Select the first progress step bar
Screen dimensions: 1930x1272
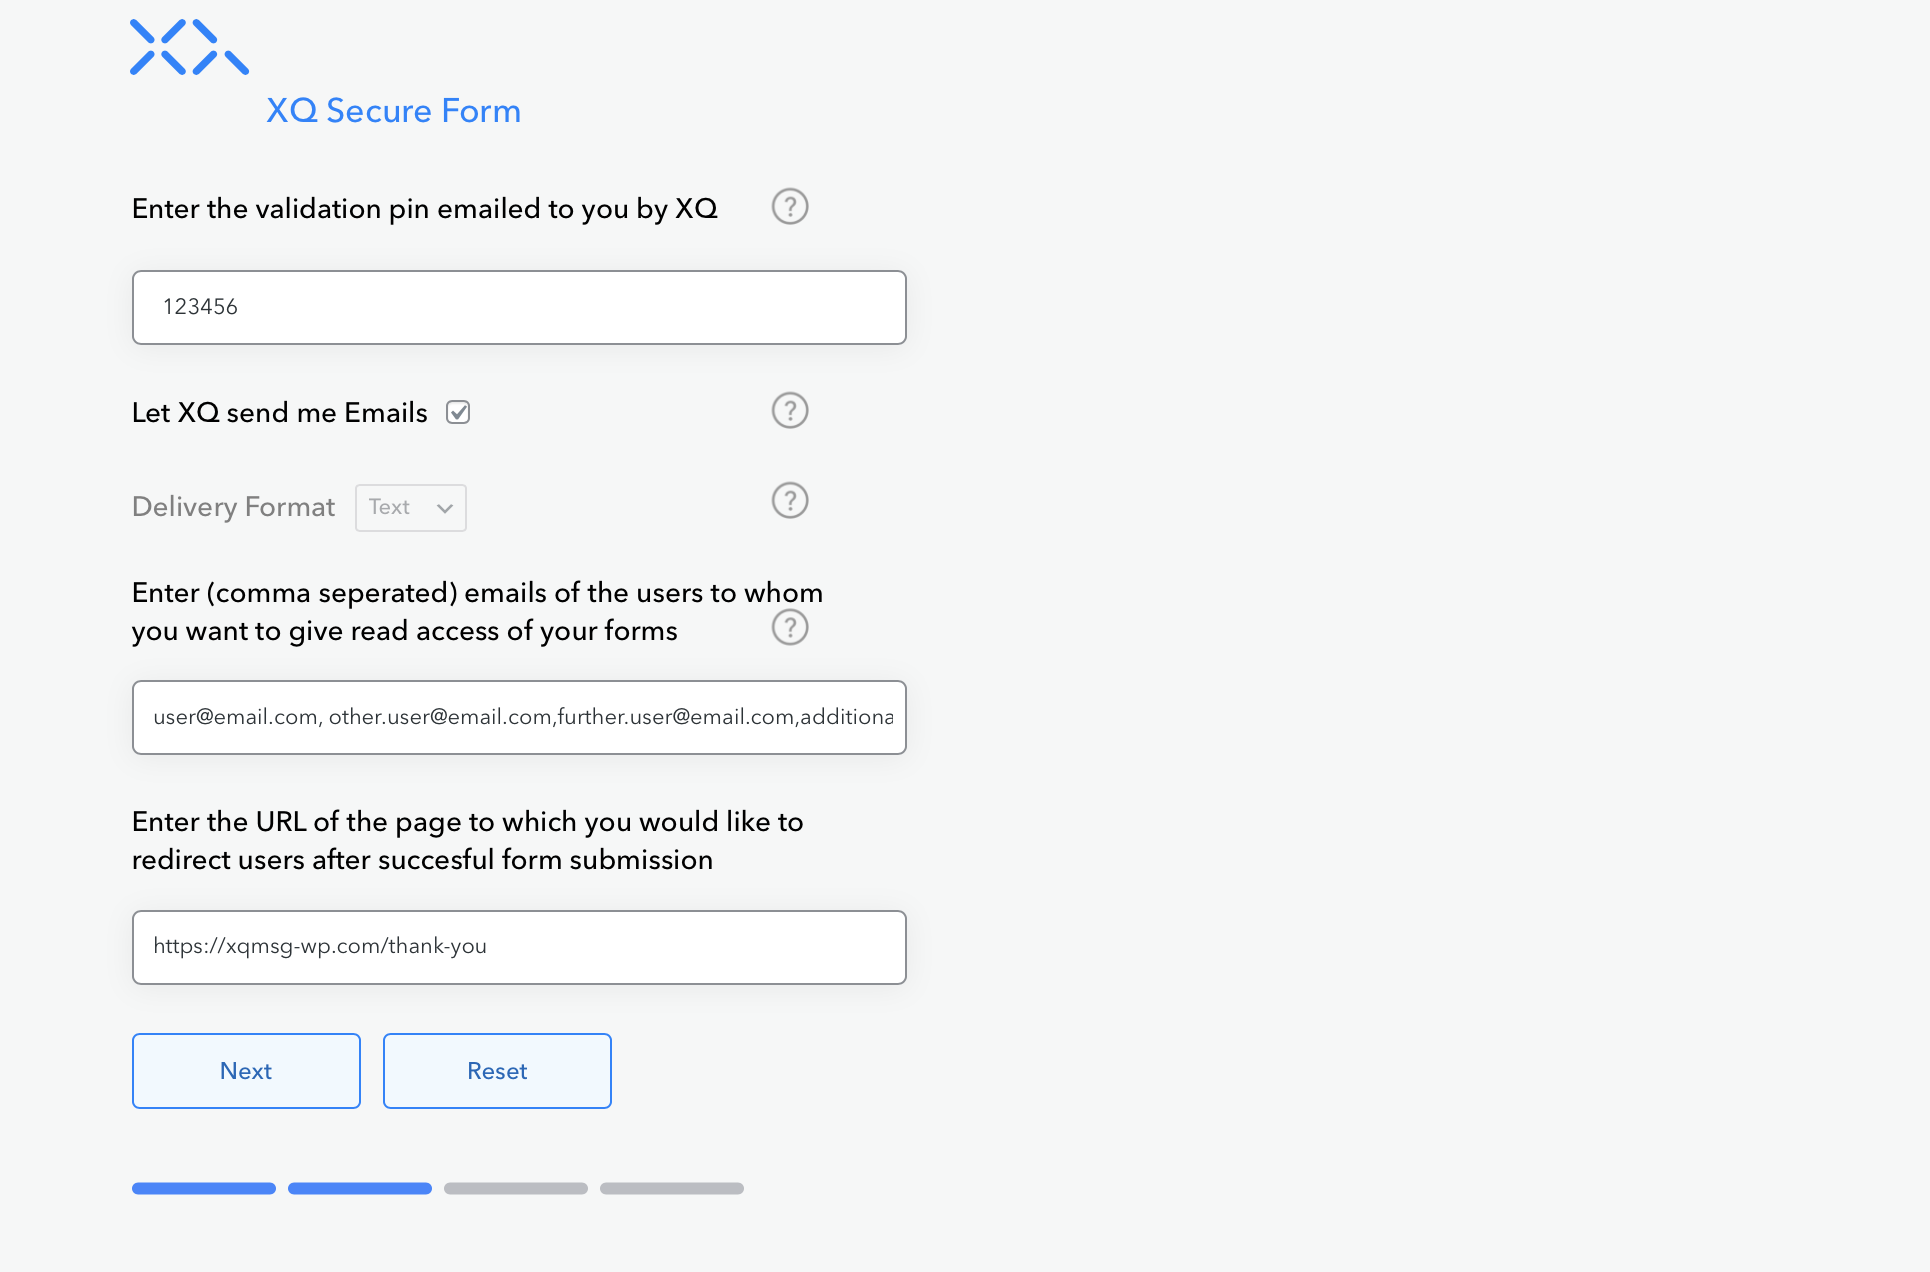coord(204,1188)
